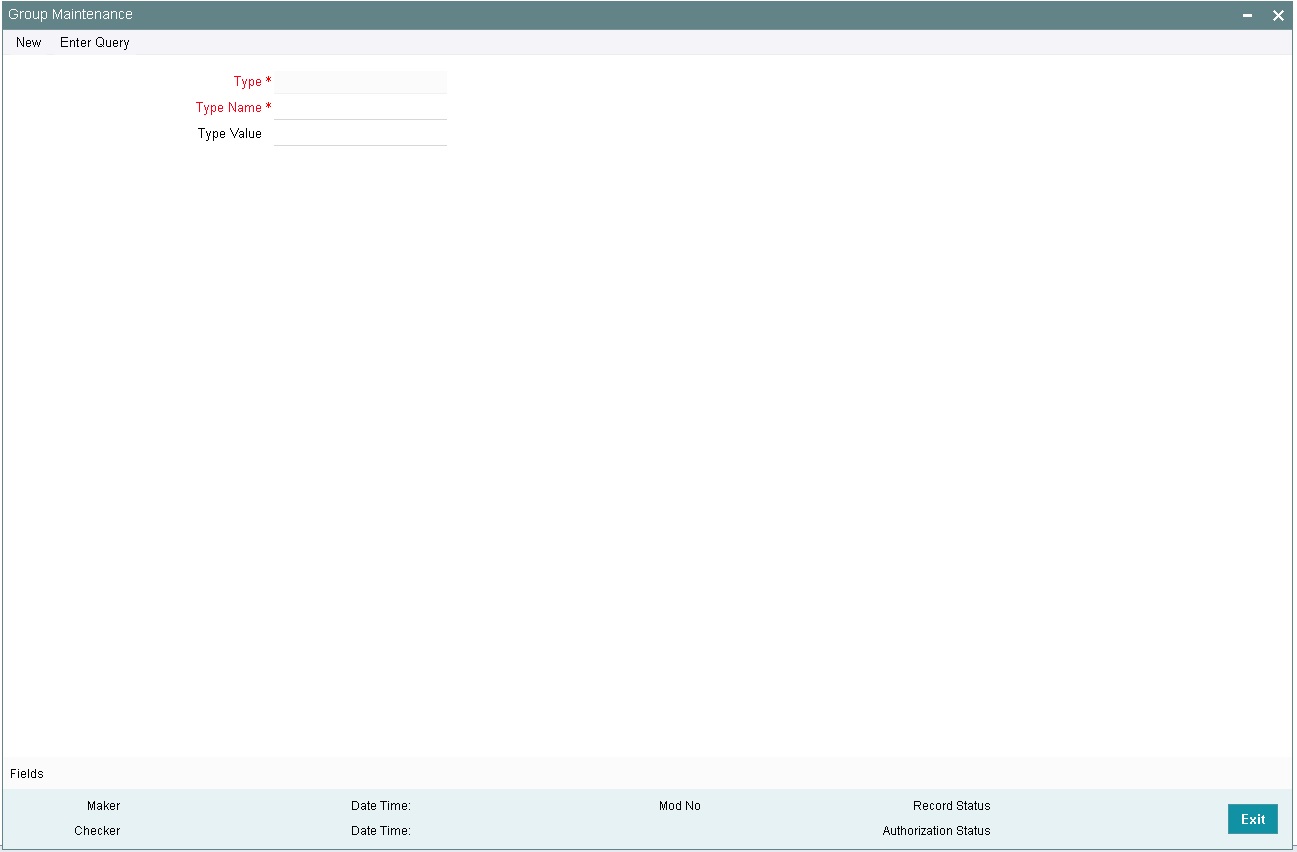Click the Checker label
Viewport: 1297px width, 852px height.
[97, 831]
